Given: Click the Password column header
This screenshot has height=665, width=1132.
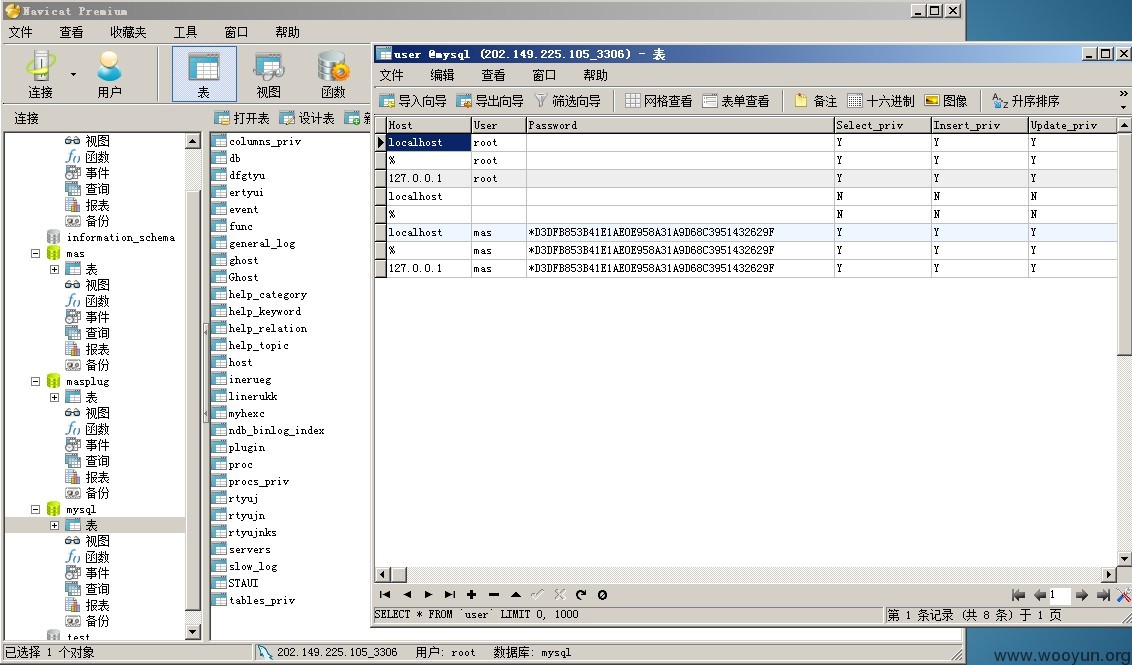Looking at the screenshot, I should (680, 125).
